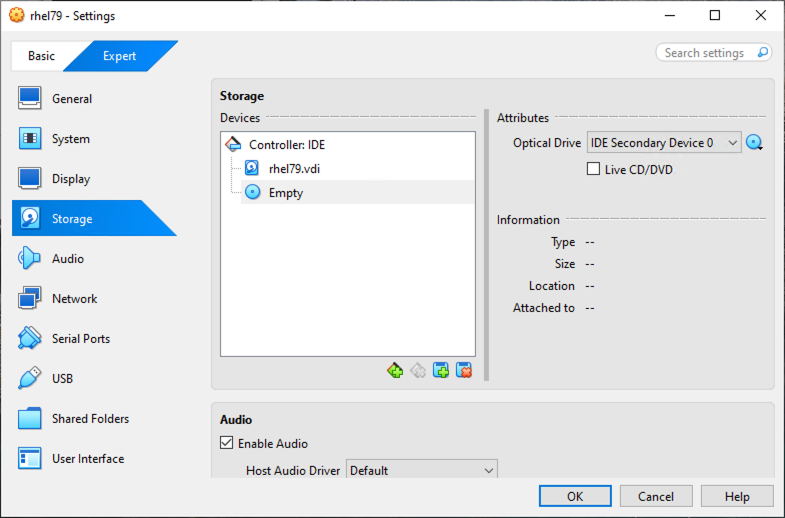The width and height of the screenshot is (785, 518).
Task: Click the Cancel button
Action: (656, 496)
